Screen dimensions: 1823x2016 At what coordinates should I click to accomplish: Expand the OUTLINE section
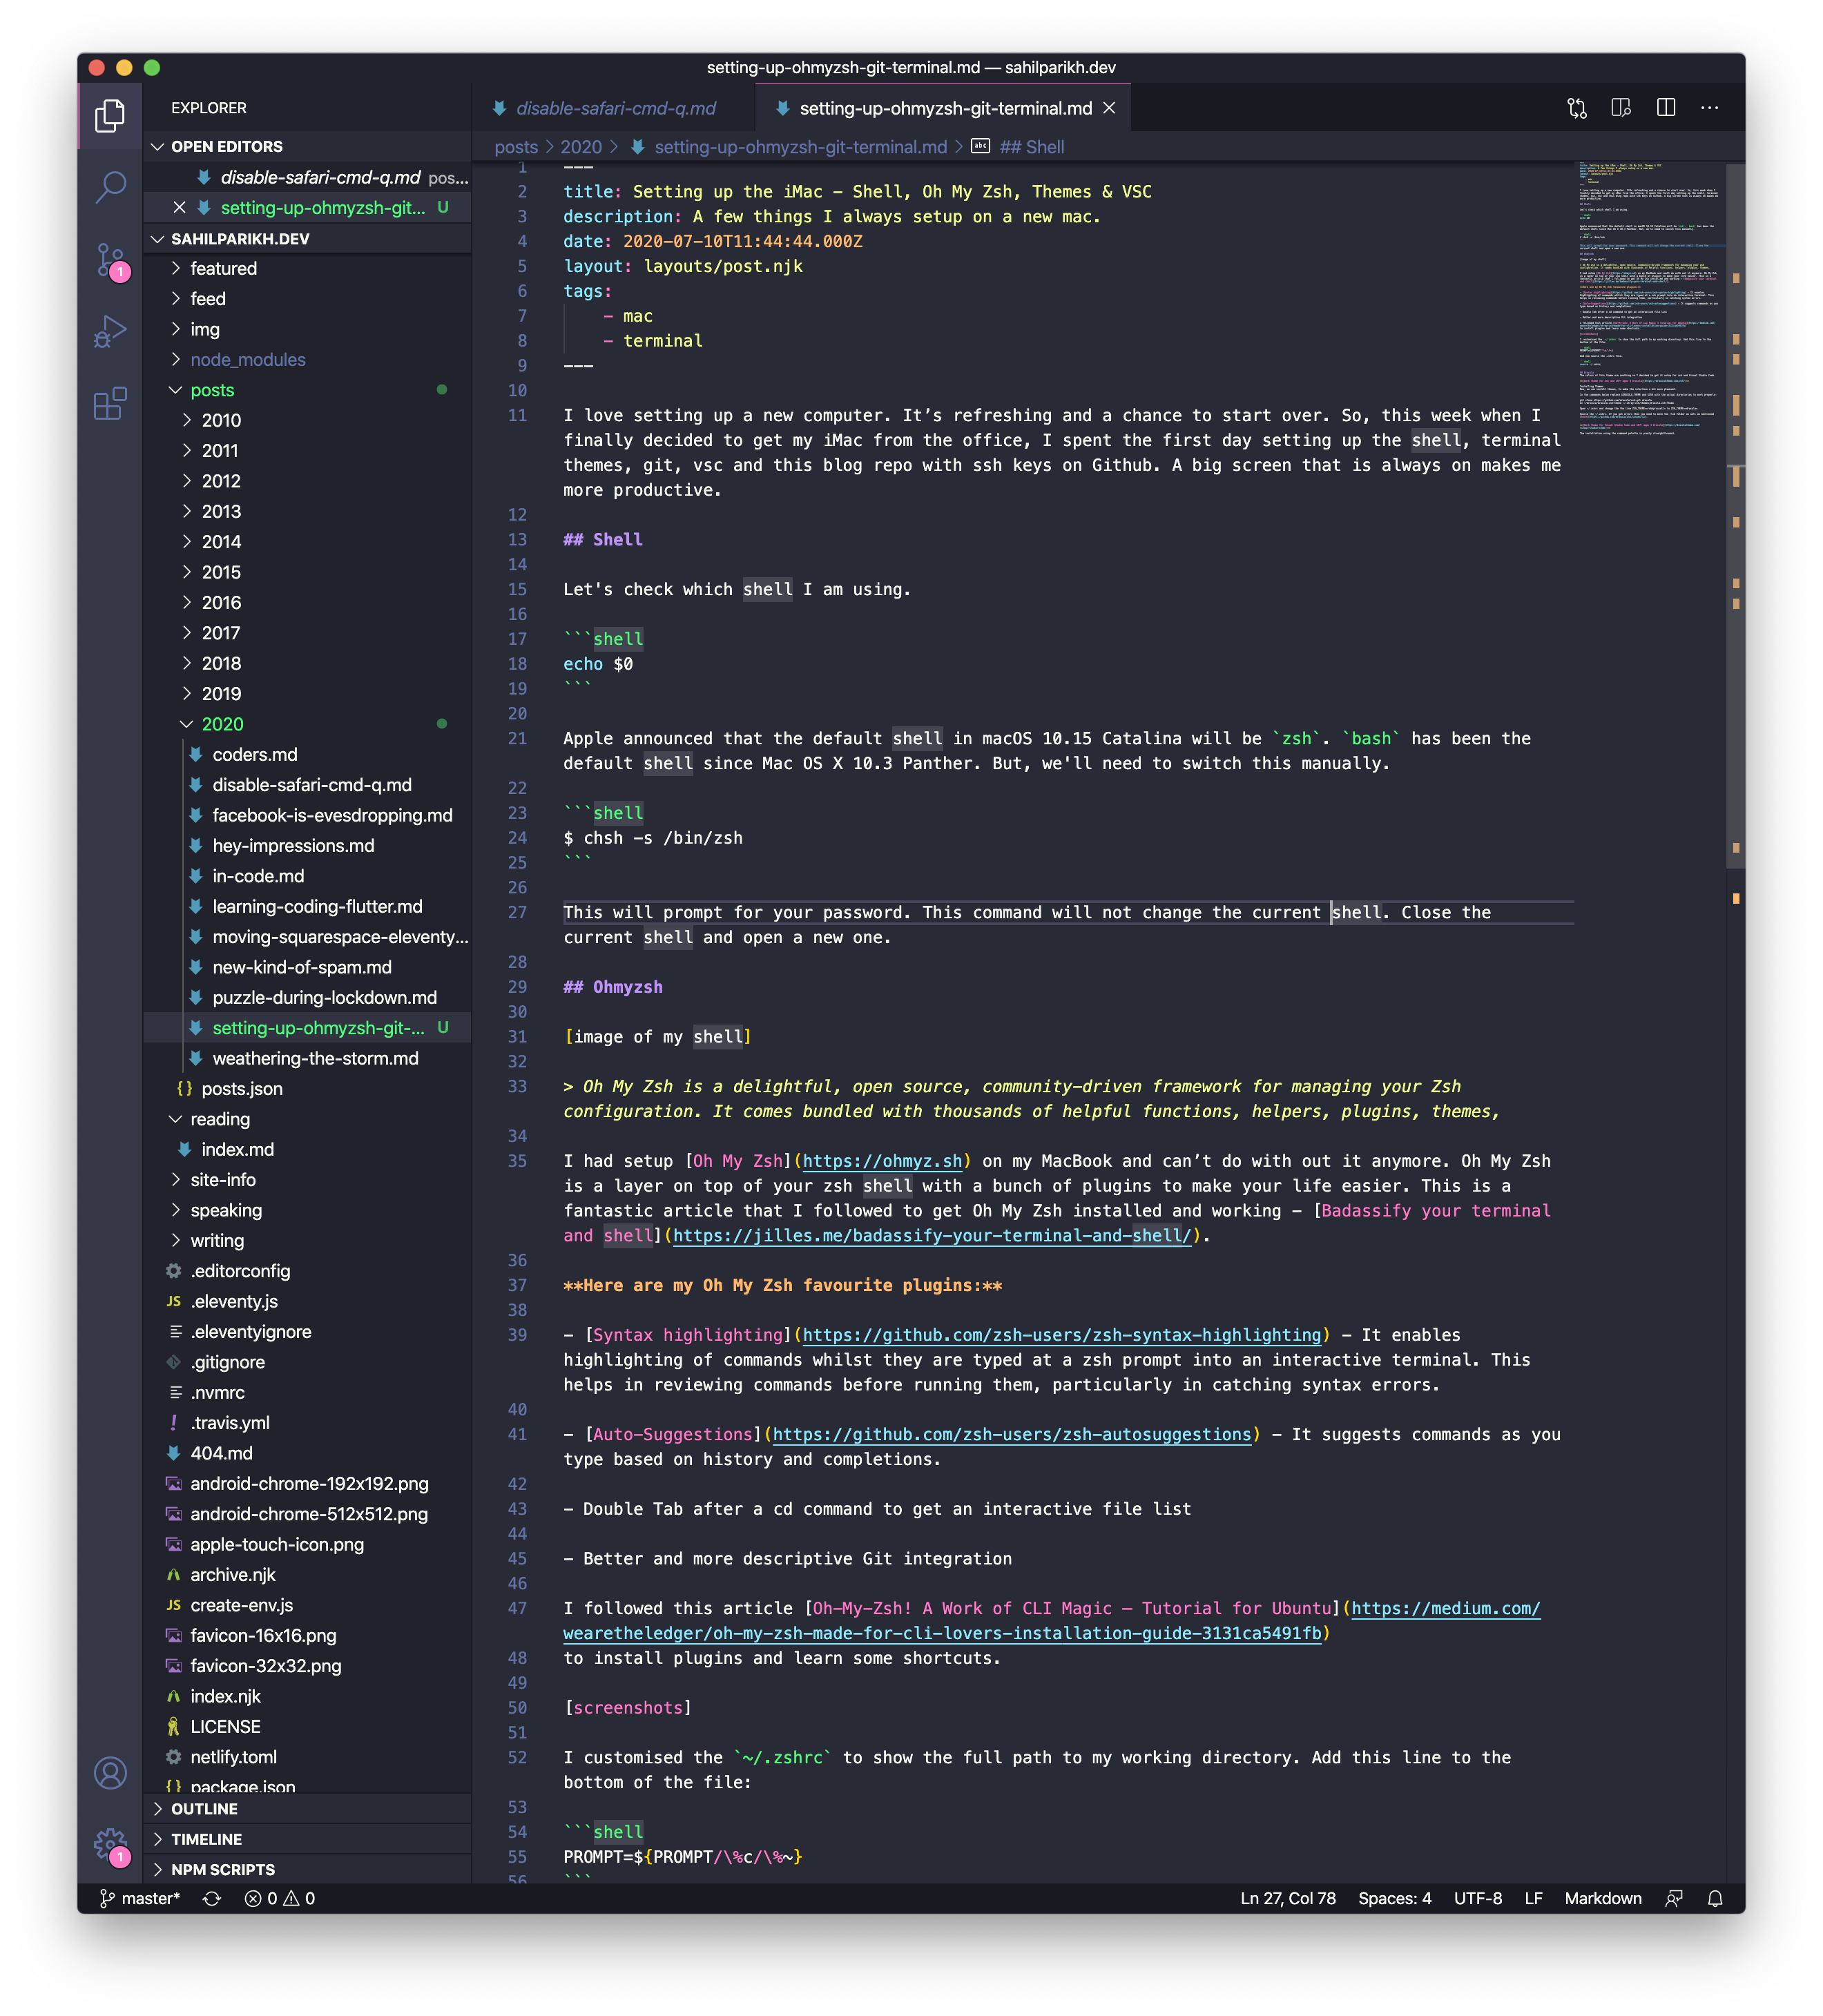click(204, 1809)
